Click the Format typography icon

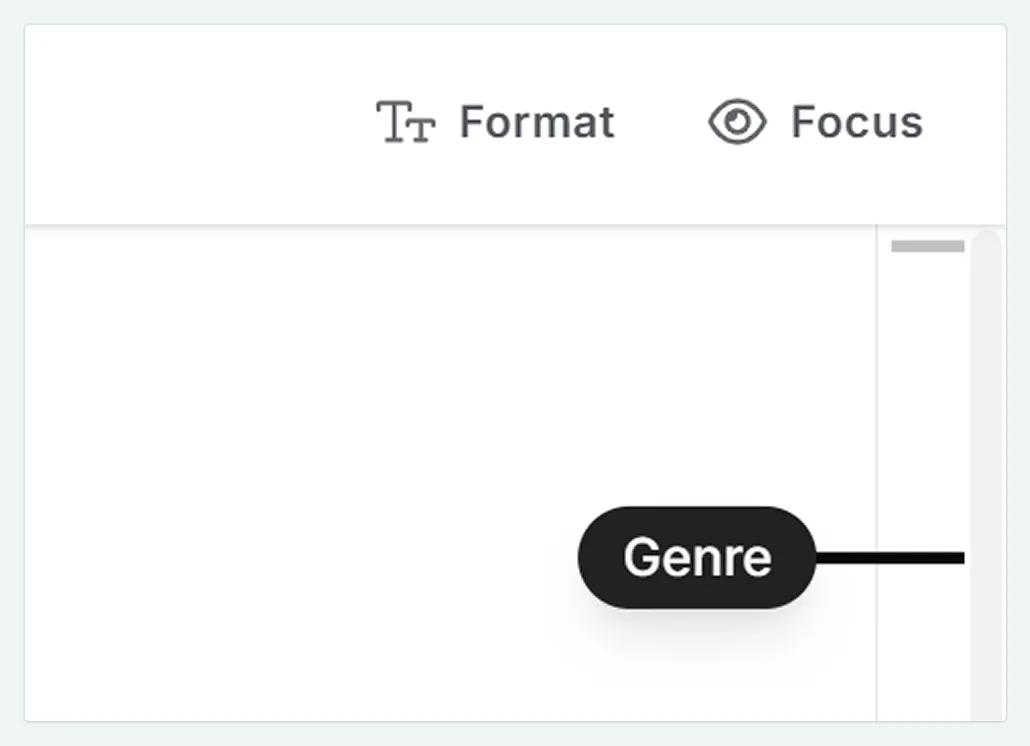pyautogui.click(x=406, y=122)
